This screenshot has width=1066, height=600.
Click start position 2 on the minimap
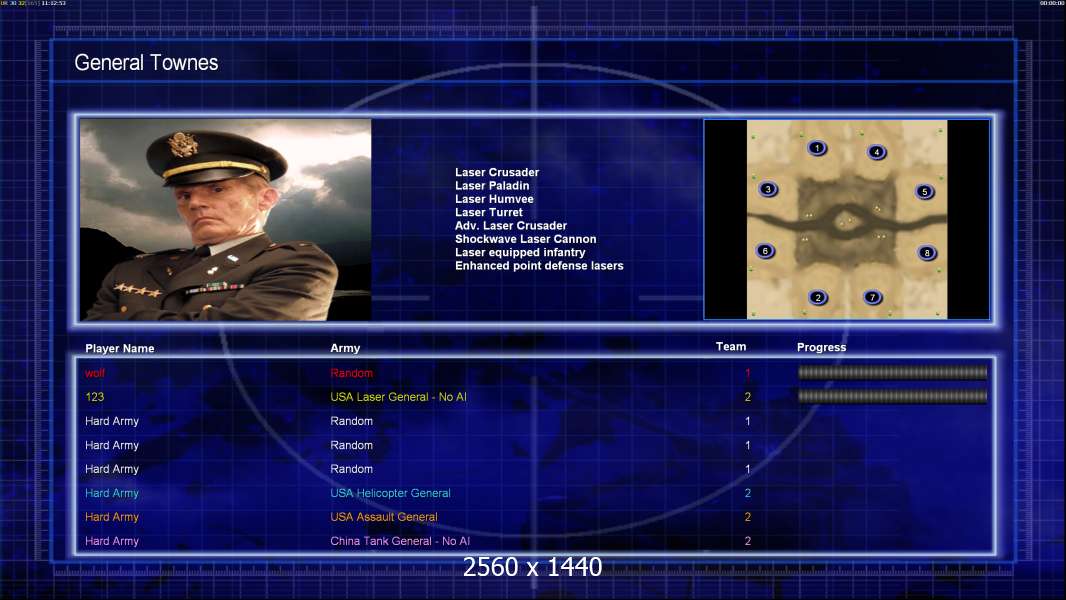(818, 297)
